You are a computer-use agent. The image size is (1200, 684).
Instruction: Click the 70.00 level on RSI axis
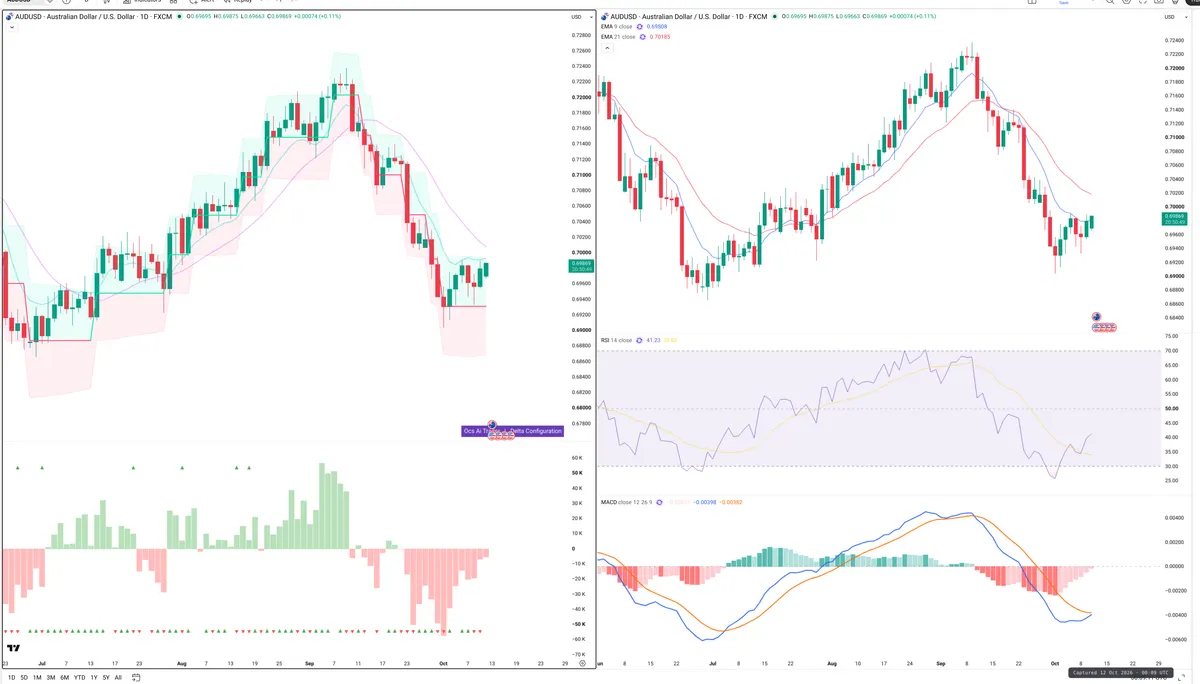point(1173,351)
